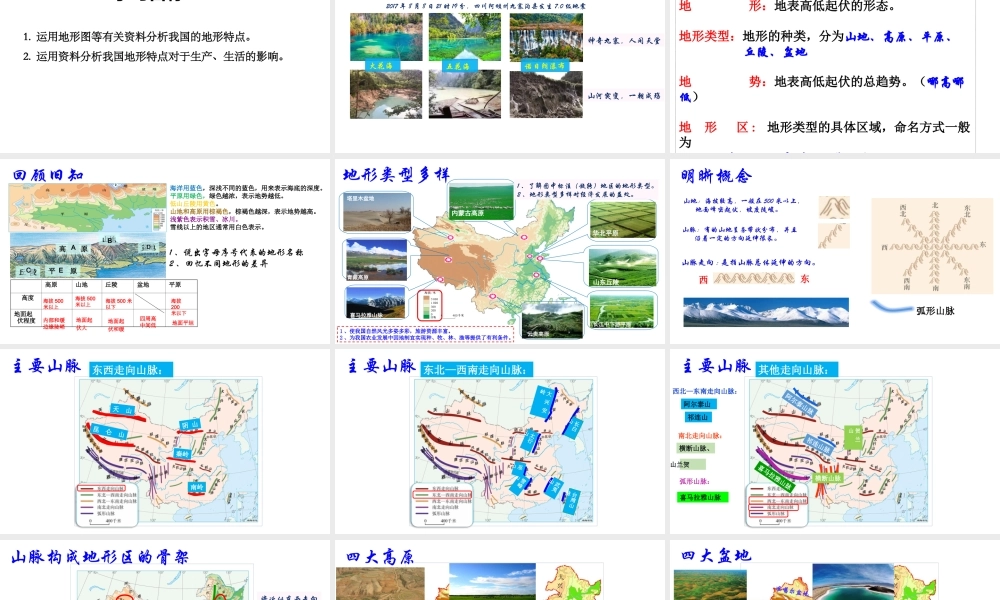Click the 西北—东南走向山脉 heading
This screenshot has height=600, width=1000.
704,390
